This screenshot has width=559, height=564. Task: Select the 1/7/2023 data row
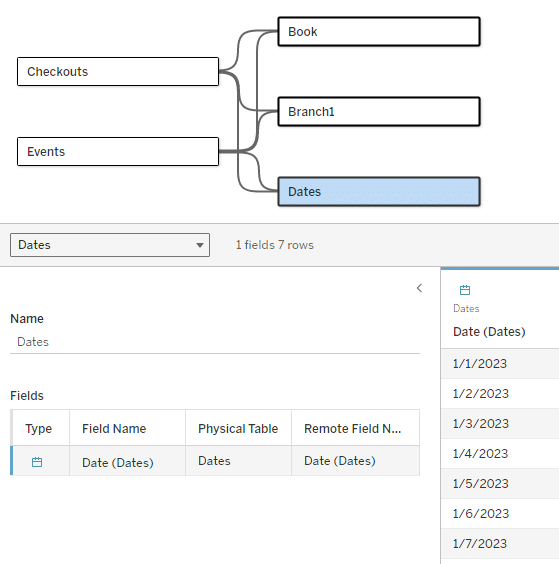coord(500,543)
